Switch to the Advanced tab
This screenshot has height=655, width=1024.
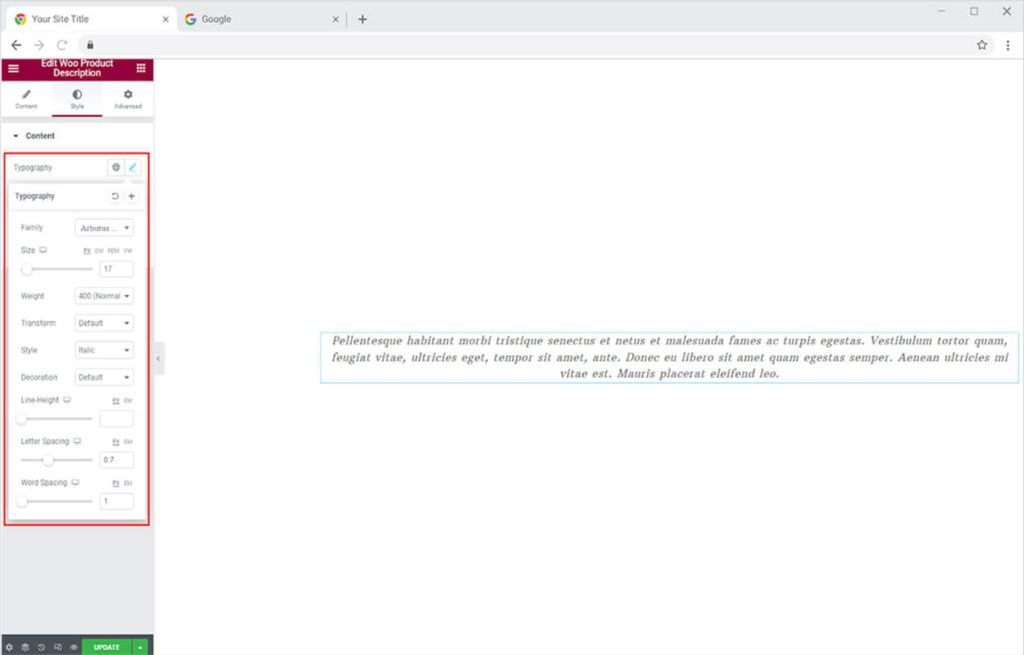[x=128, y=99]
